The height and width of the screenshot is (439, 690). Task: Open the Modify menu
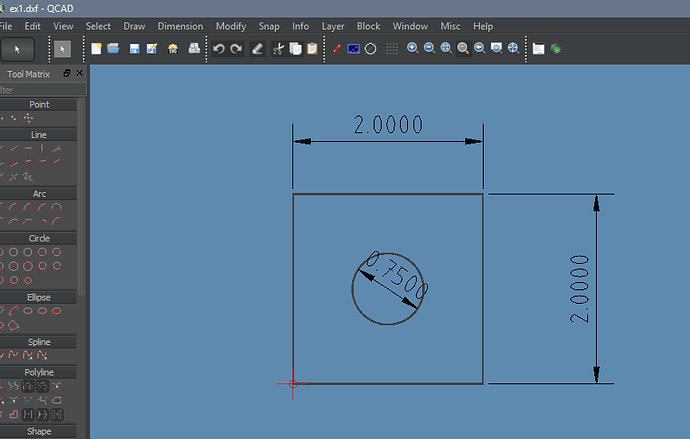click(x=231, y=26)
